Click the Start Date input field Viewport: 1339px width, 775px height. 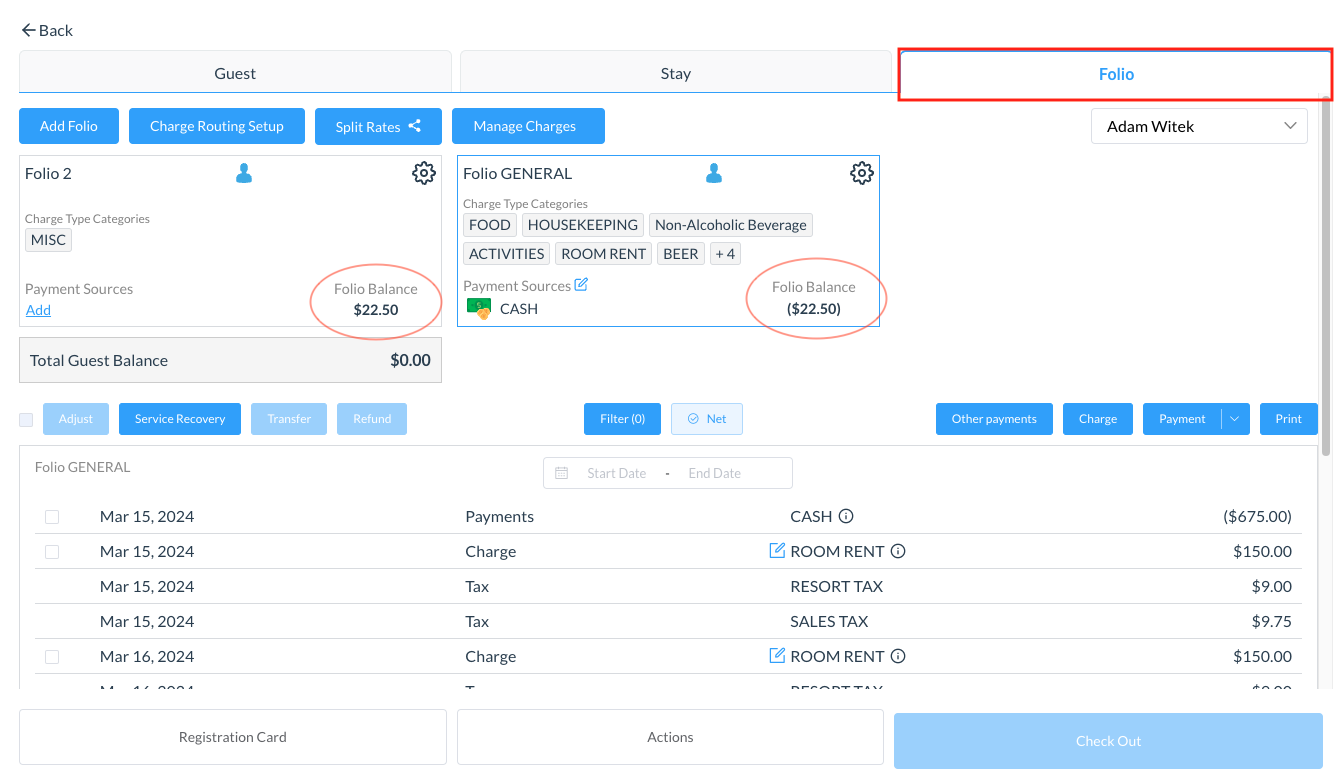[x=616, y=473]
